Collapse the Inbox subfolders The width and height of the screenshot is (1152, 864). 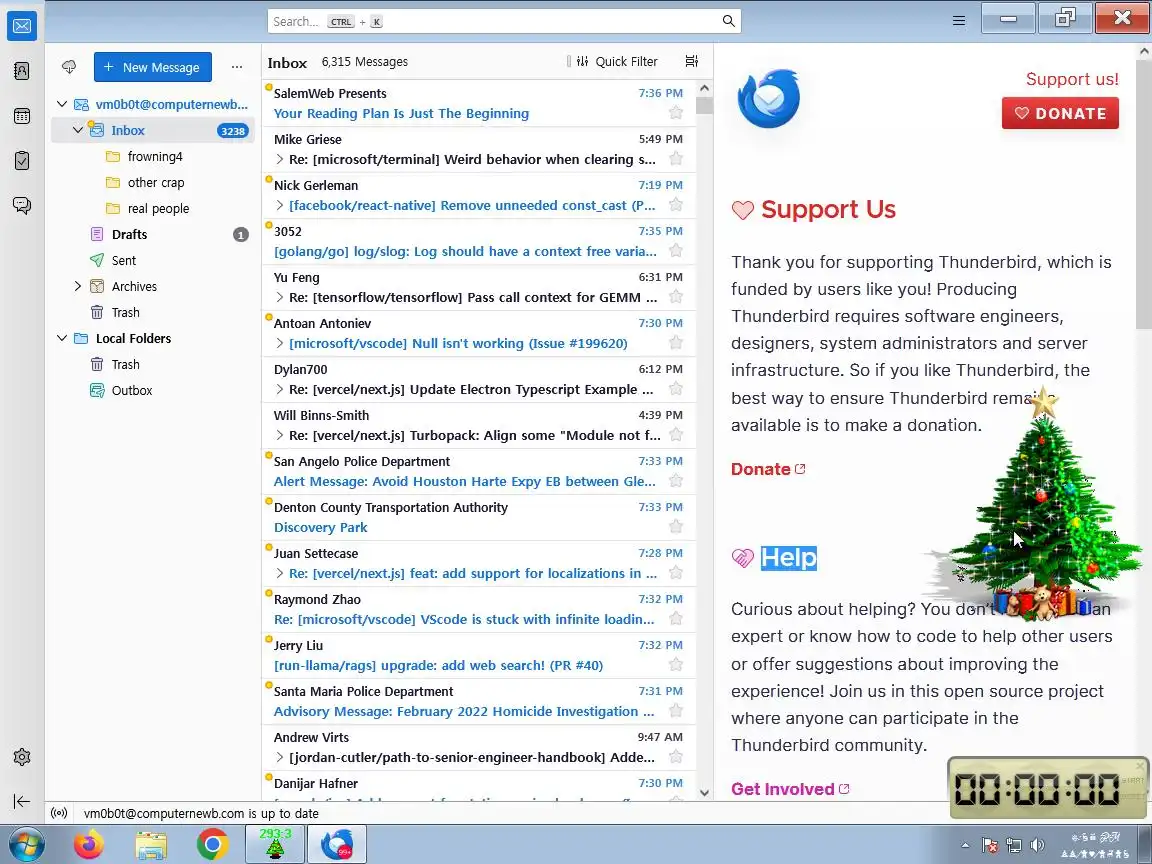78,130
